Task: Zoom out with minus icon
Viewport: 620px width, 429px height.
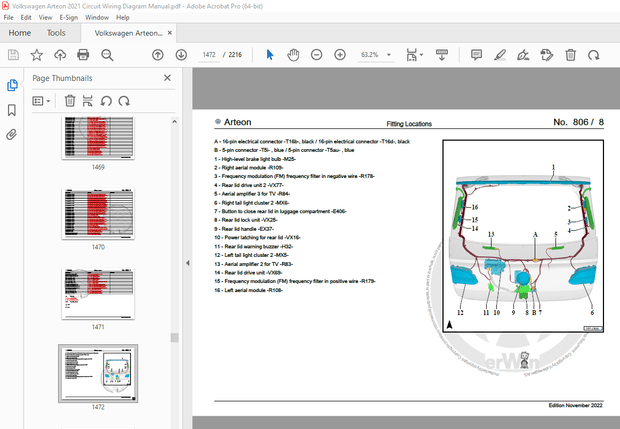Action: (316, 55)
